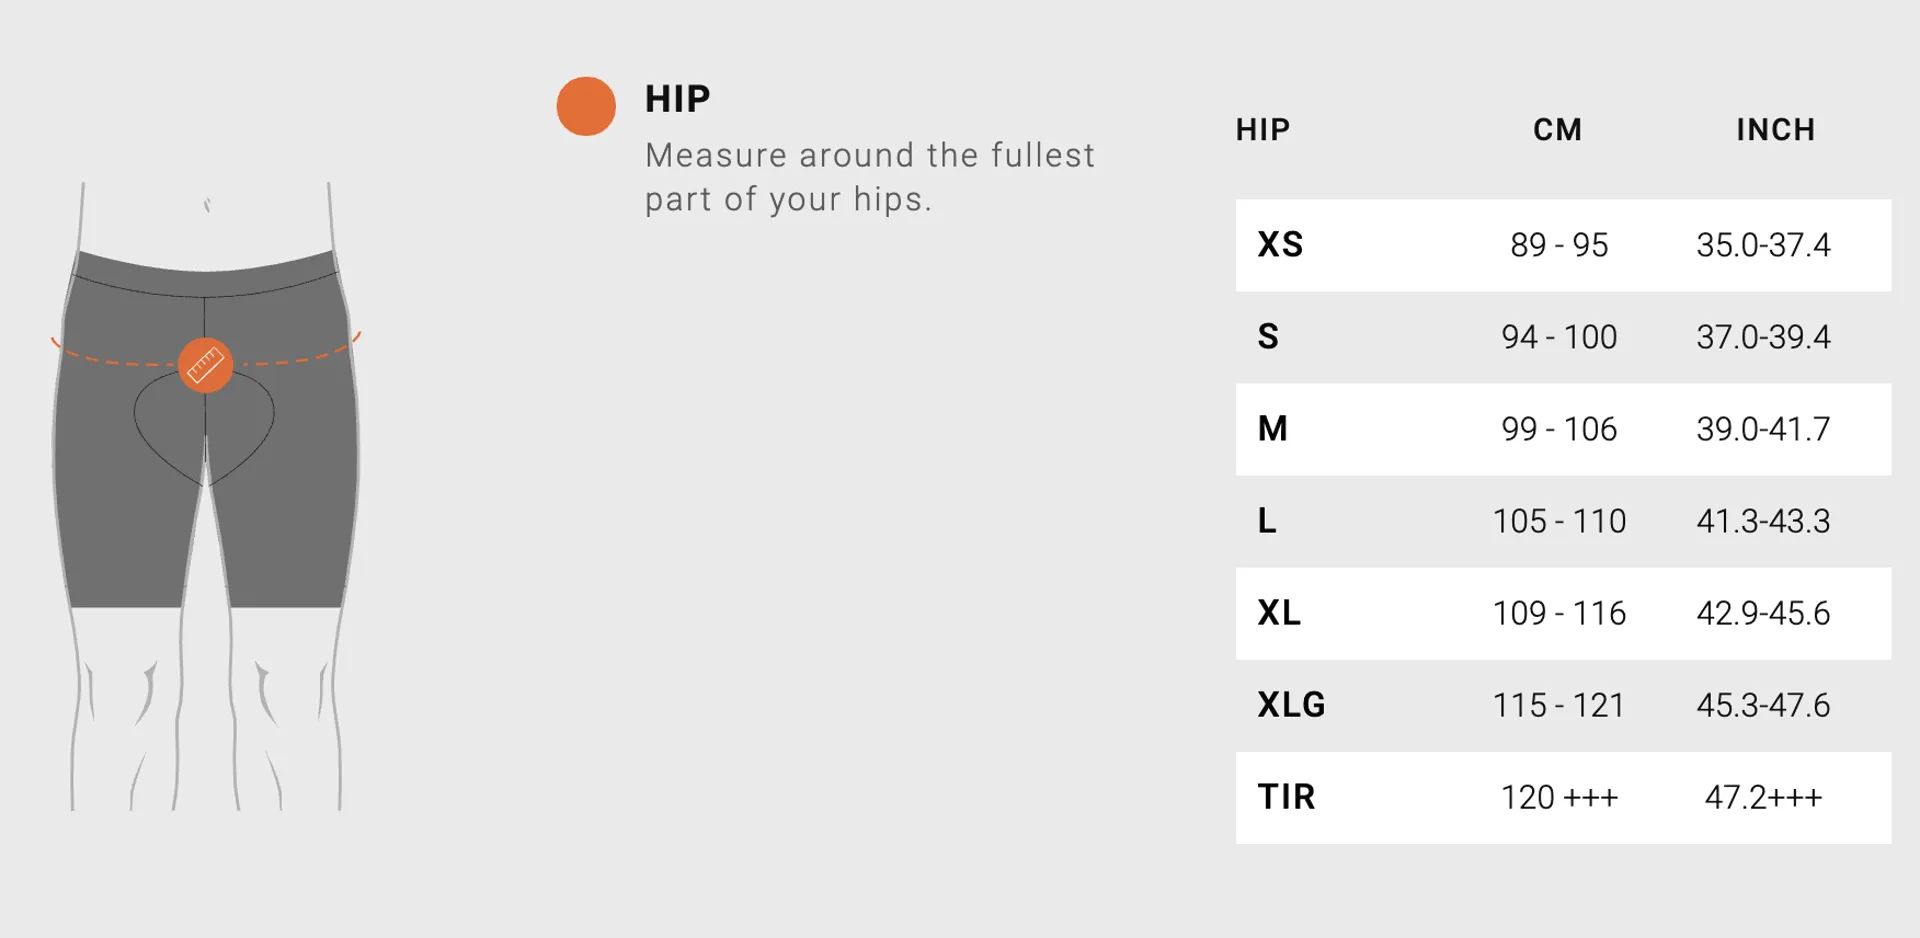
Task: Choose the L size label
Action: [x=1267, y=521]
